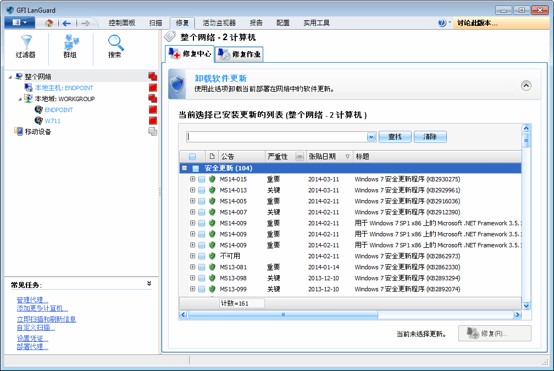Open the Group (群组) tool
The height and width of the screenshot is (371, 554).
pyautogui.click(x=70, y=46)
